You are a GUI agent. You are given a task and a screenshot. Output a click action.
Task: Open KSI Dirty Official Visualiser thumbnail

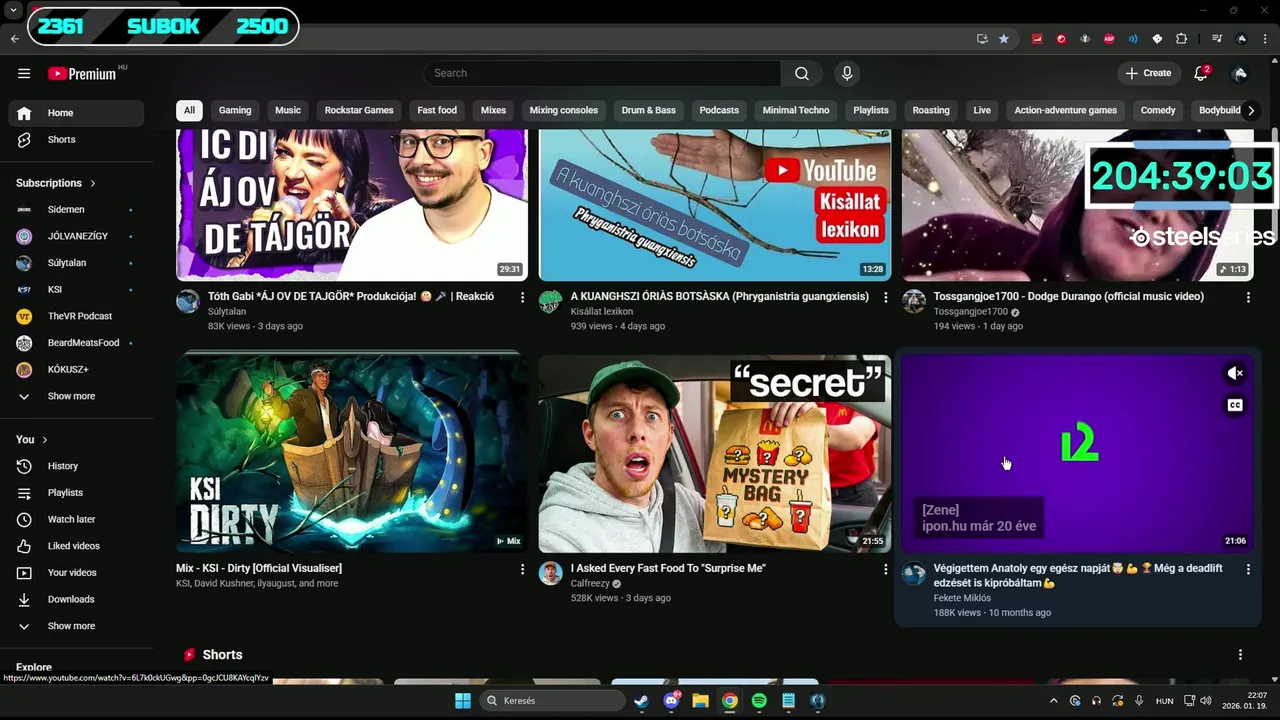[352, 454]
